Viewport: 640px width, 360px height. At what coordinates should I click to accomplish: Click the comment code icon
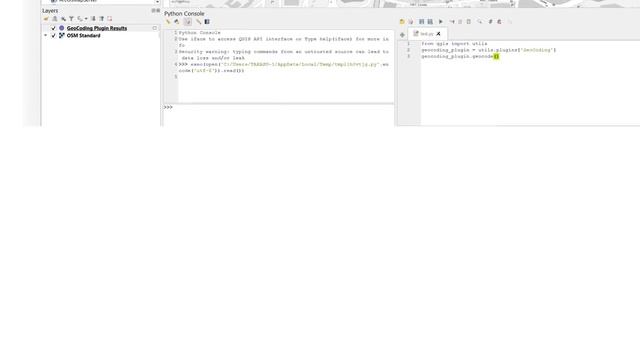pyautogui.click(x=490, y=22)
